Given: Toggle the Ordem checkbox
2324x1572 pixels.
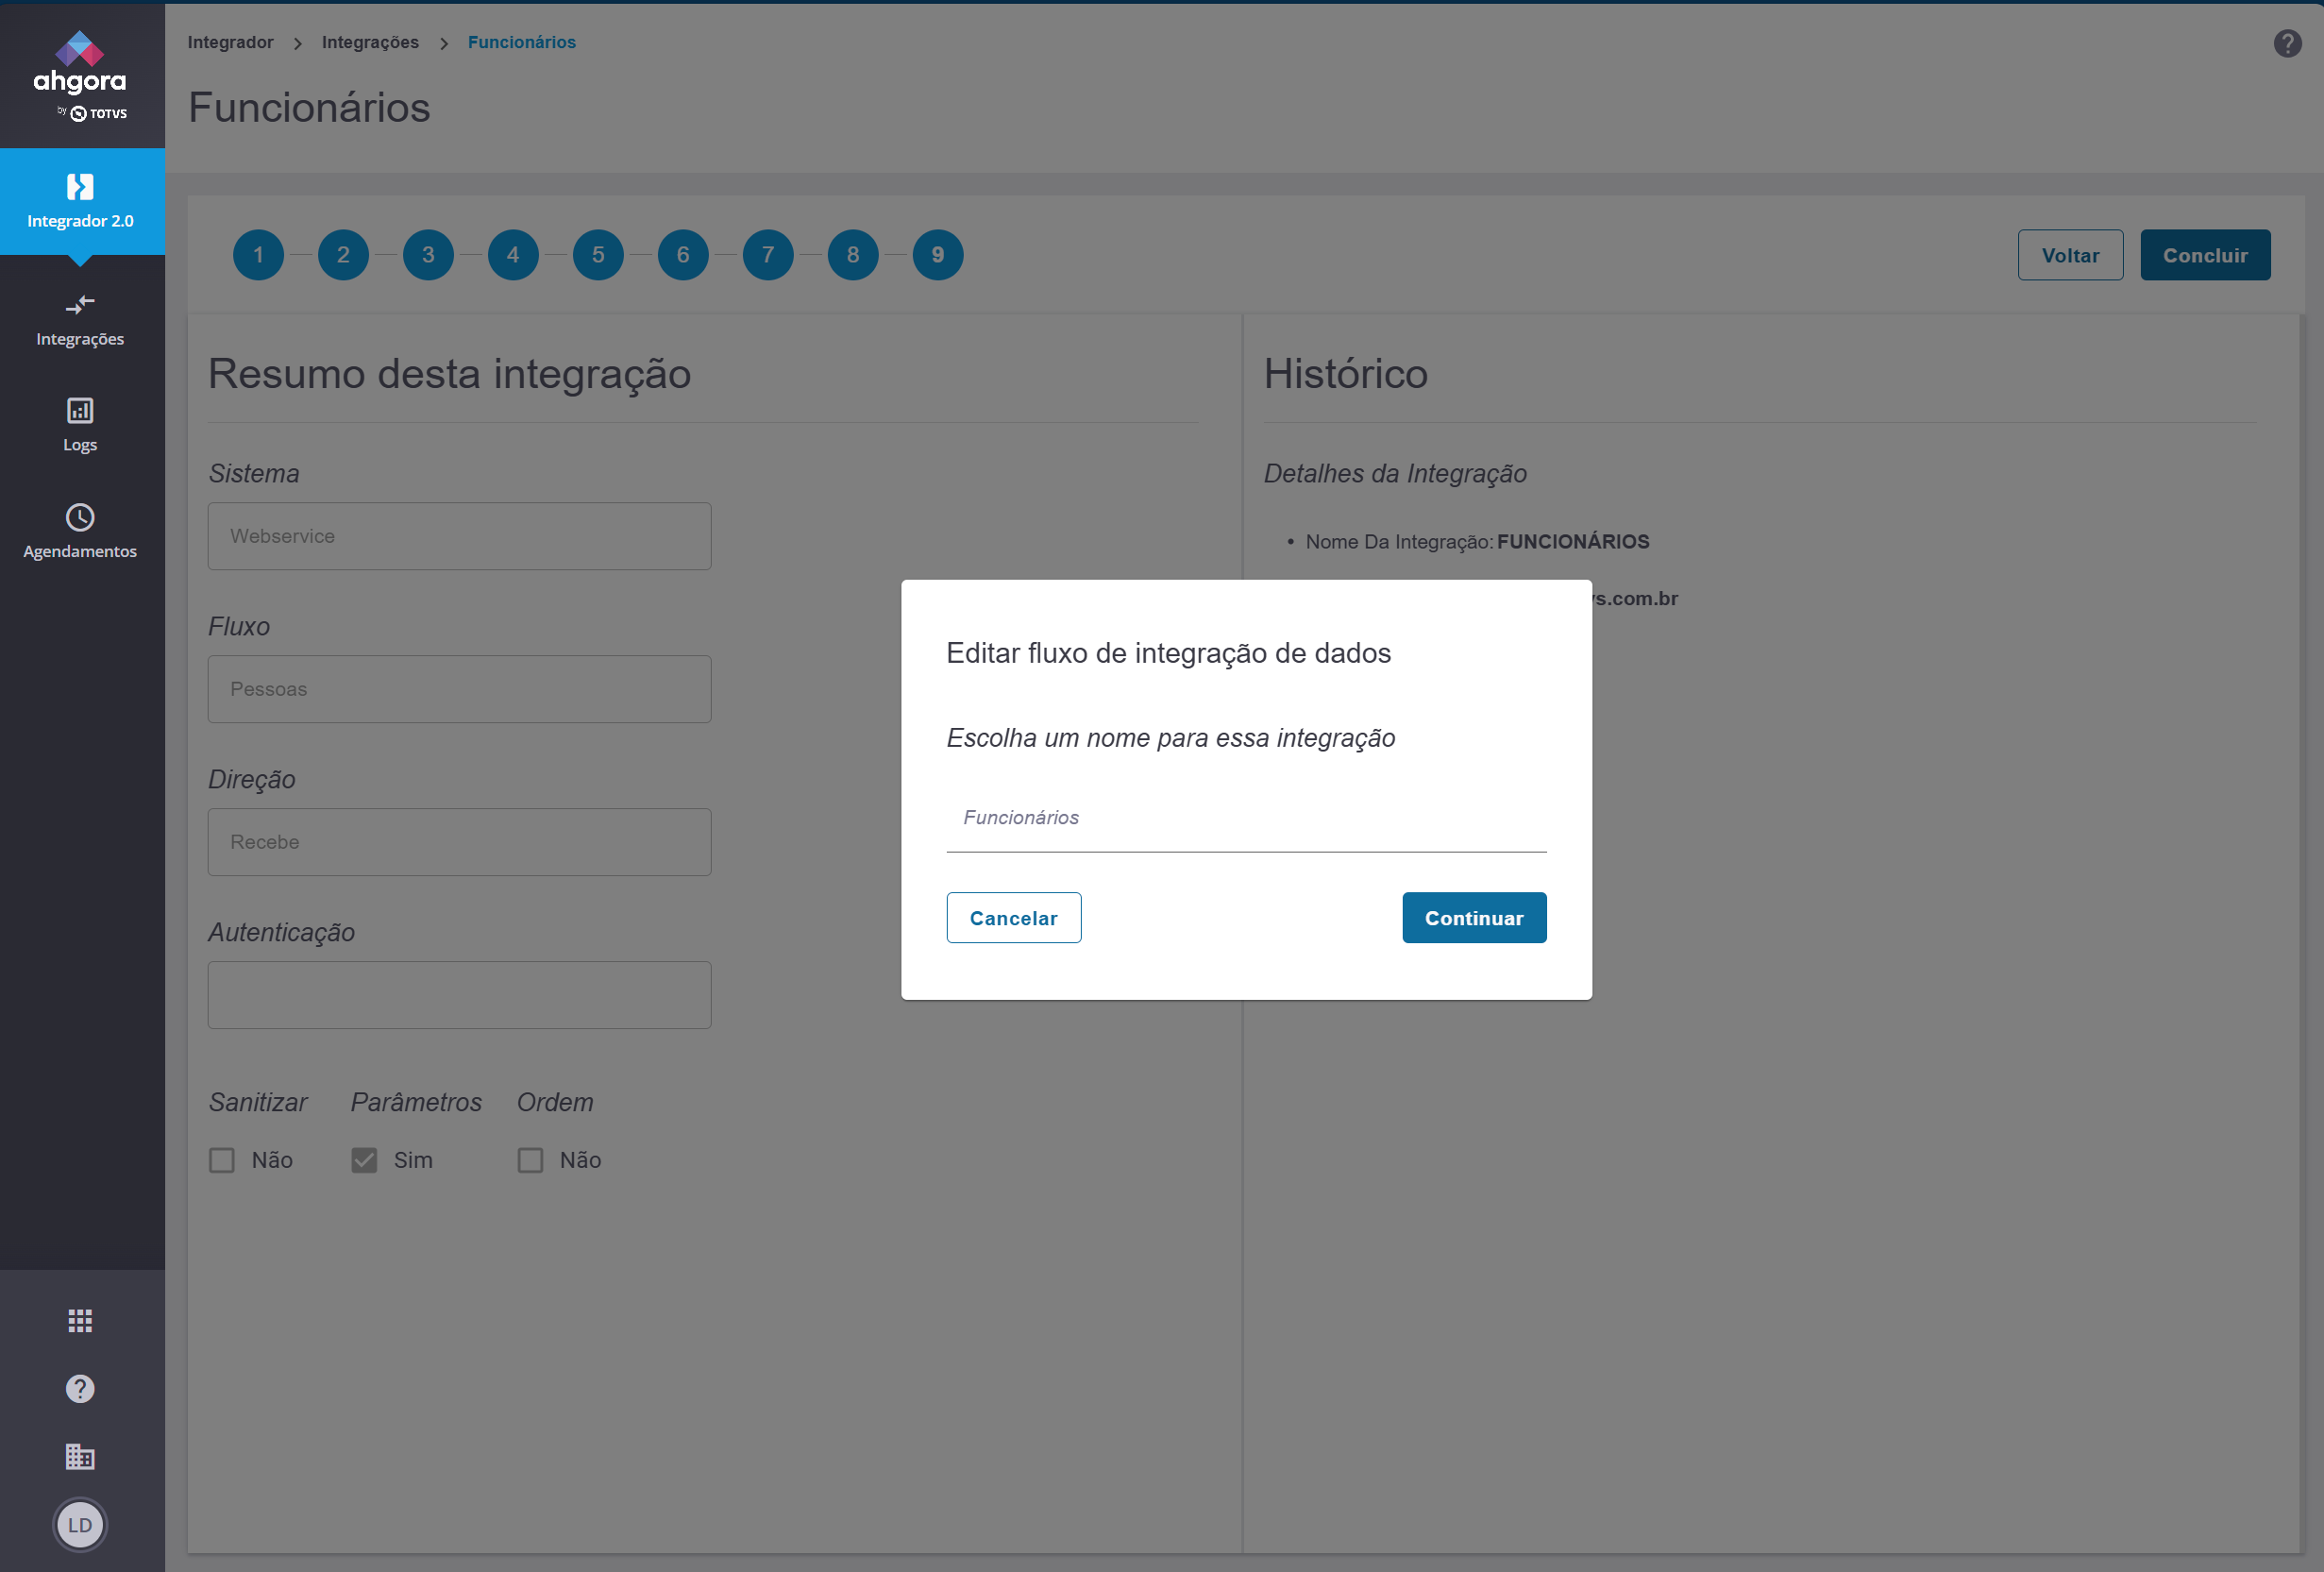Looking at the screenshot, I should pos(530,1160).
